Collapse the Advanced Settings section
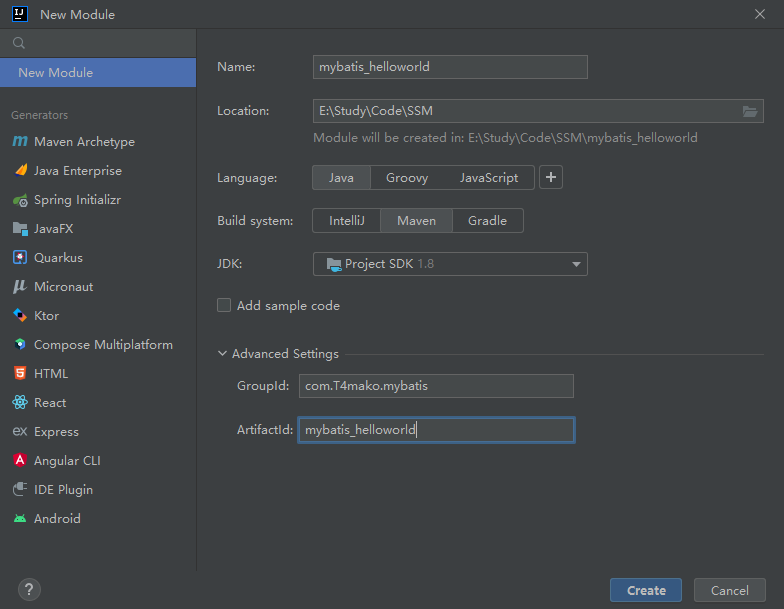 point(222,354)
